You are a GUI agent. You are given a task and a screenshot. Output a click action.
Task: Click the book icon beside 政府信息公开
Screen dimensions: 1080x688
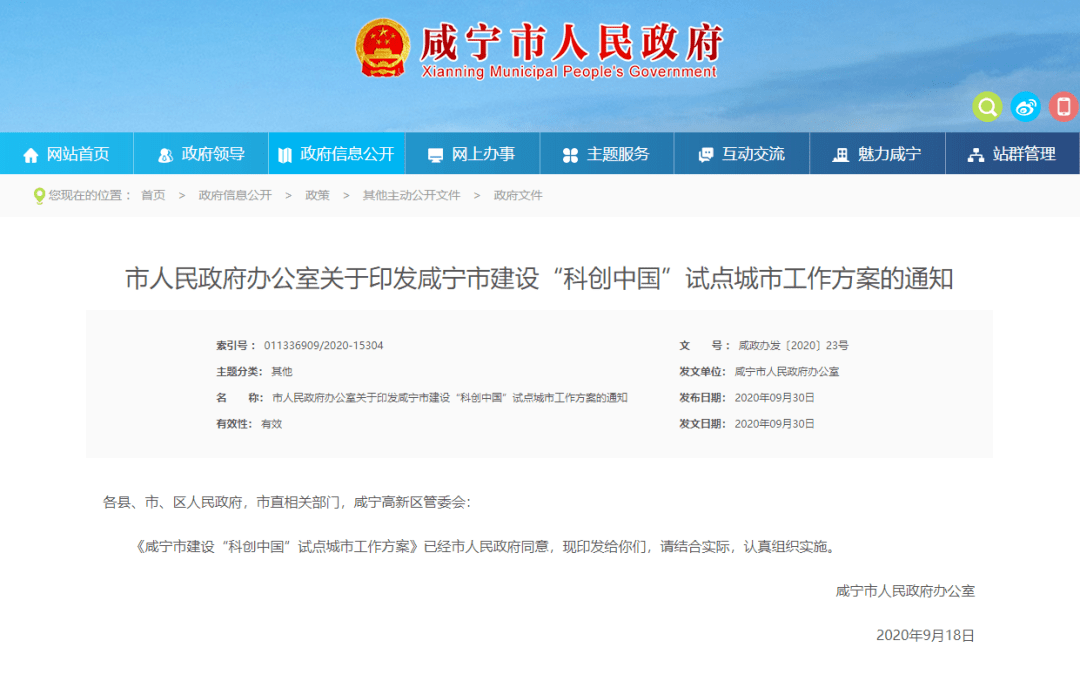click(284, 155)
